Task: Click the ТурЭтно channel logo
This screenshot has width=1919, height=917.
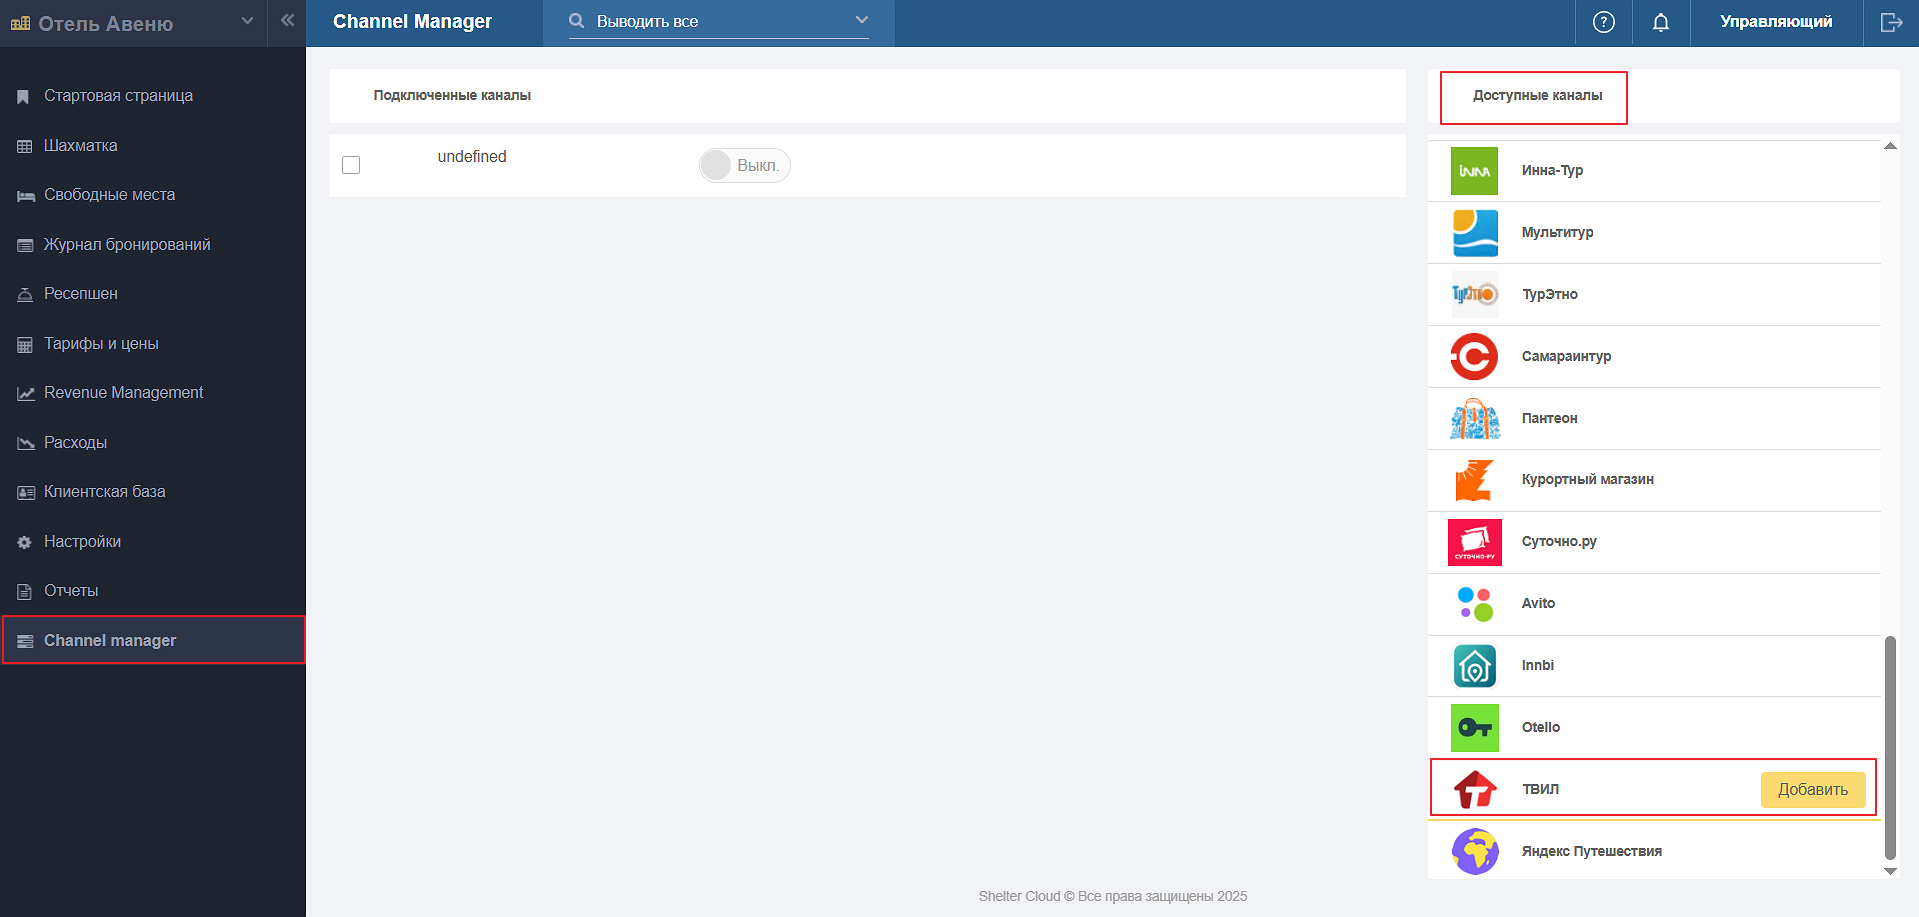Action: 1474,295
